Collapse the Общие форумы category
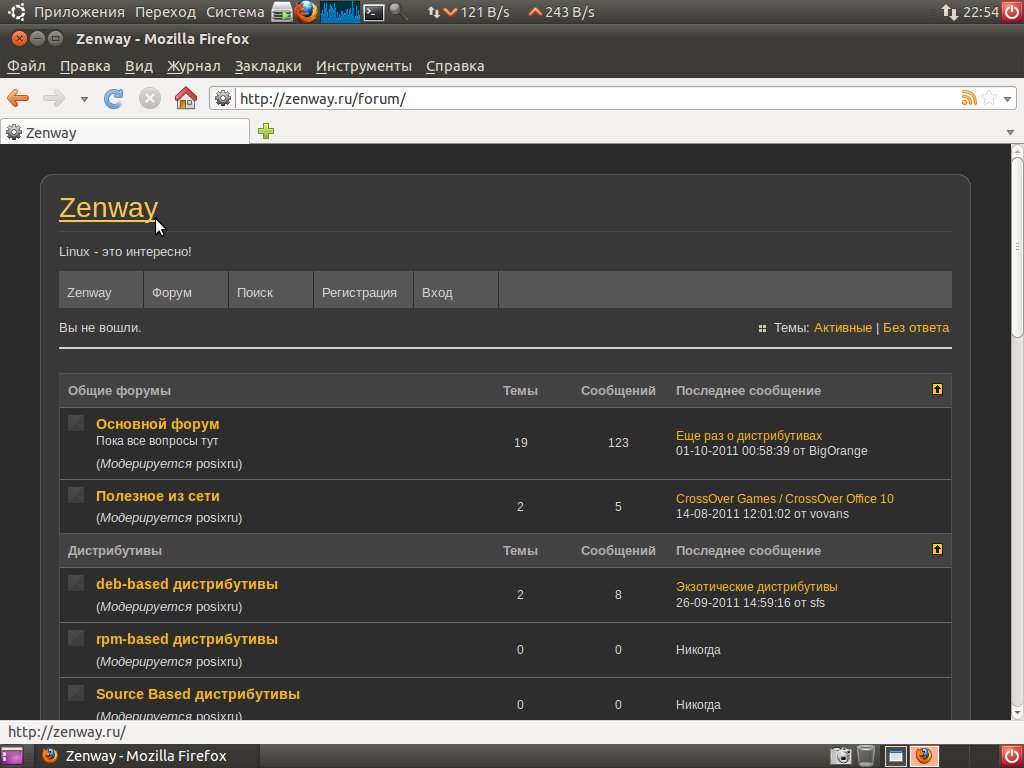 [937, 389]
